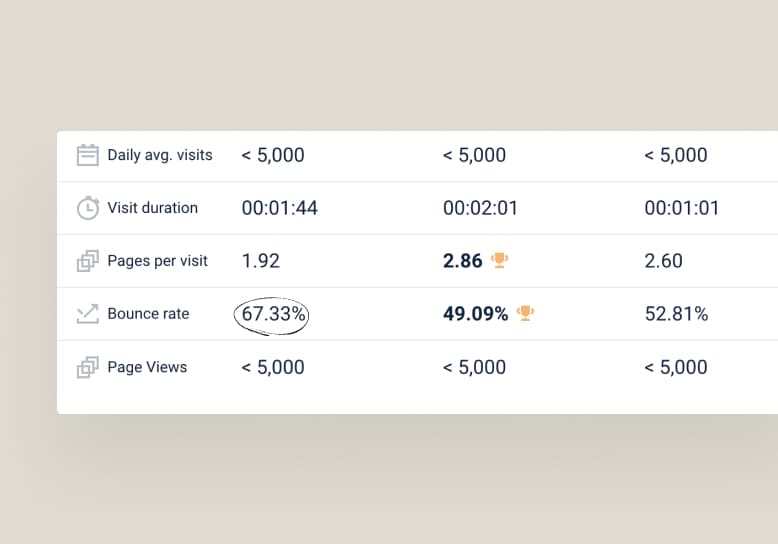Select the Visit duration label
Viewport: 778px width, 544px height.
[153, 208]
